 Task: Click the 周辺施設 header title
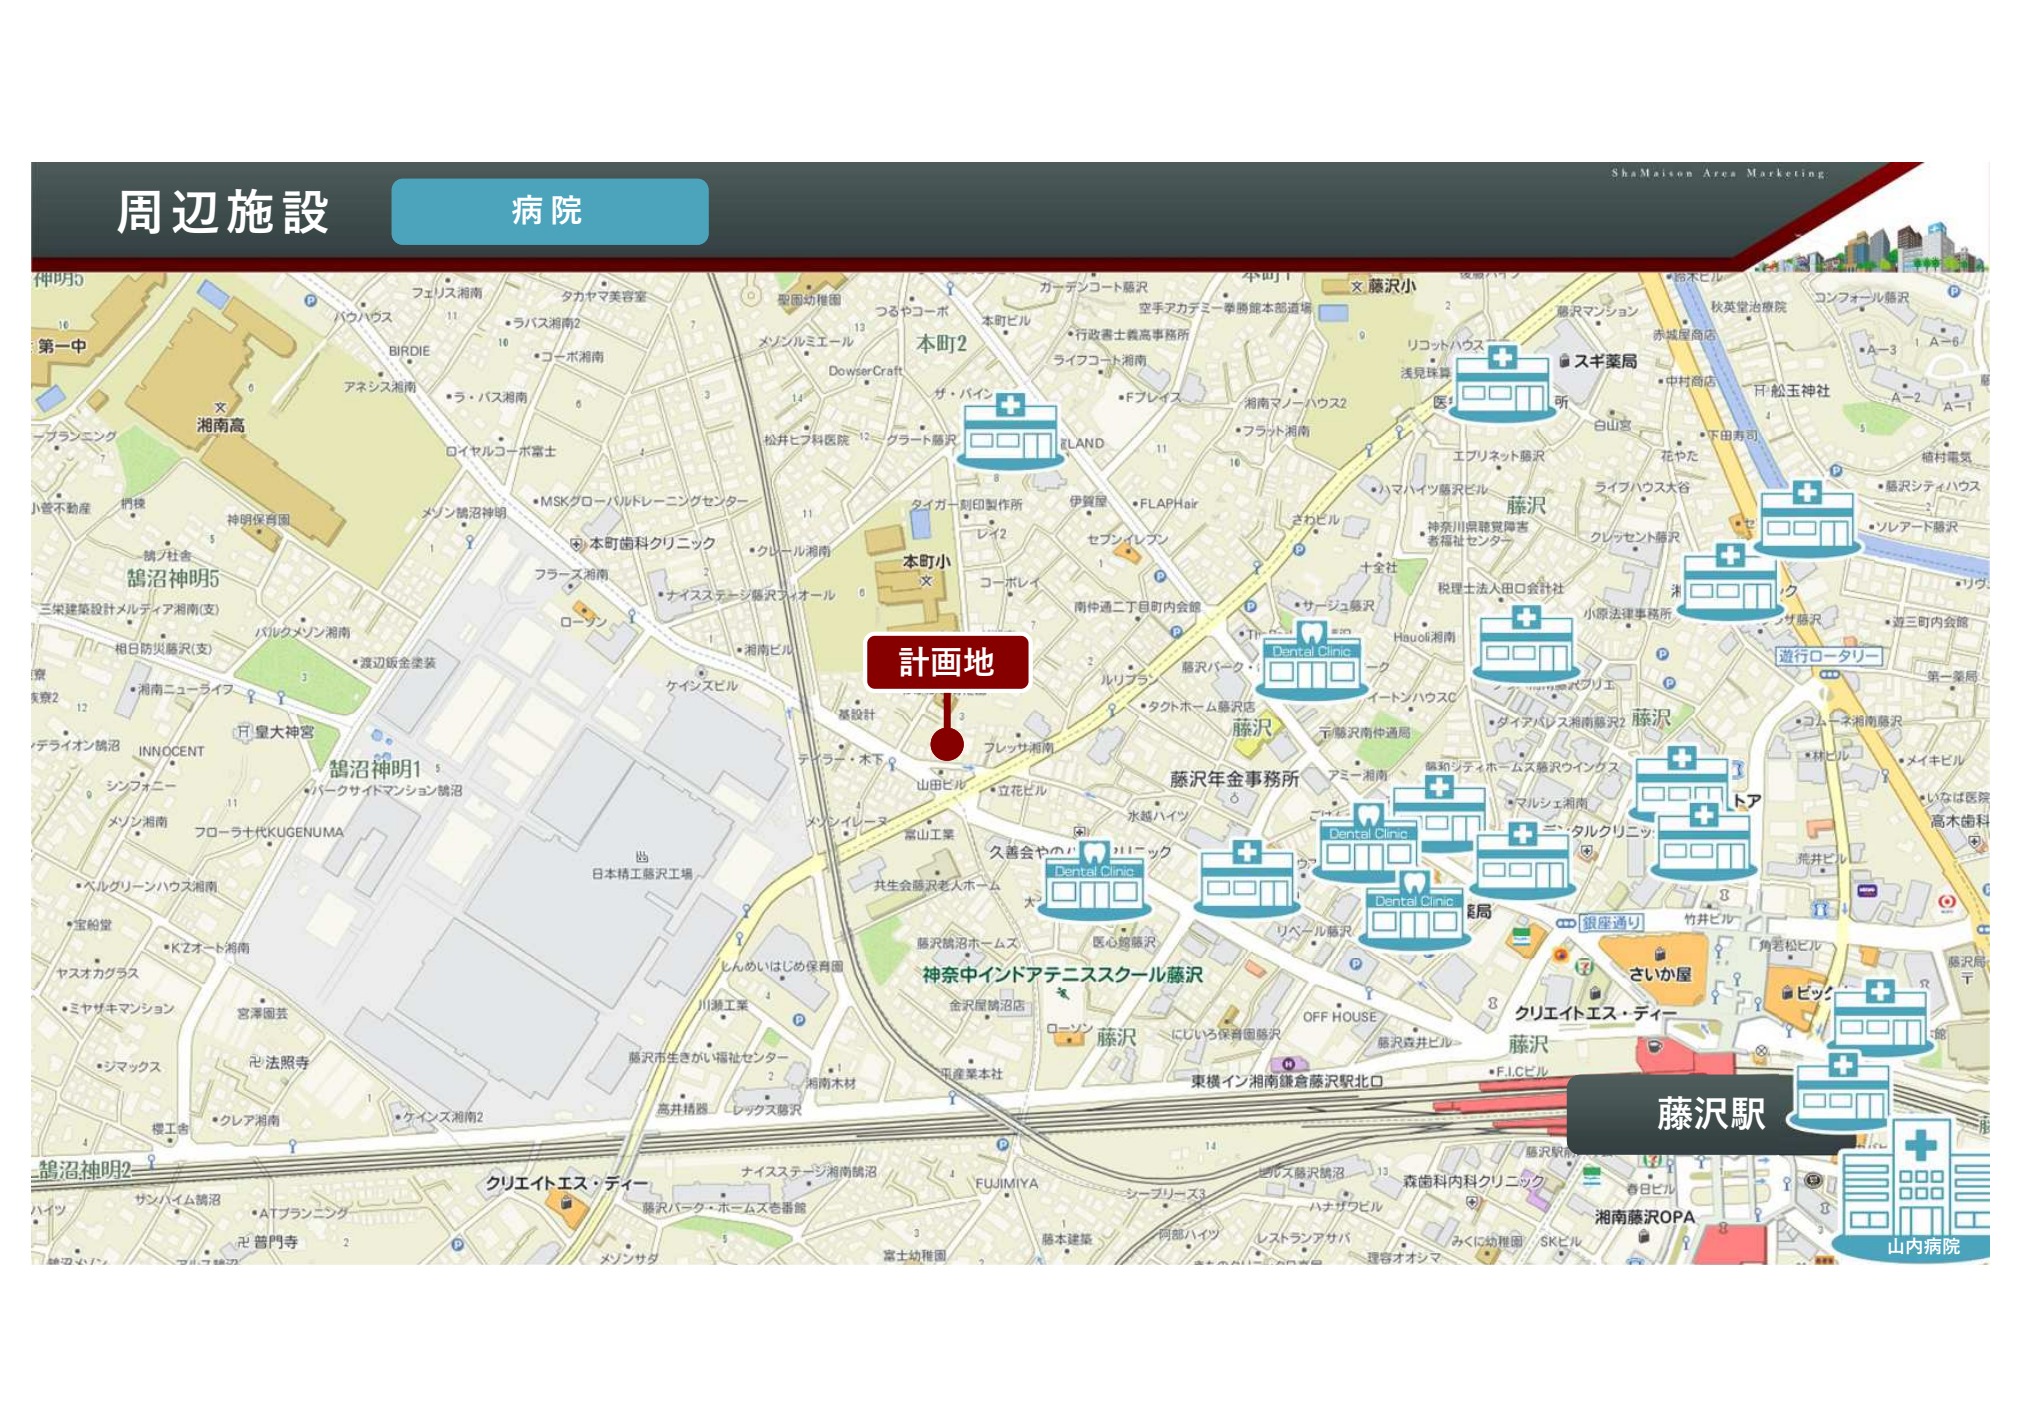click(223, 212)
